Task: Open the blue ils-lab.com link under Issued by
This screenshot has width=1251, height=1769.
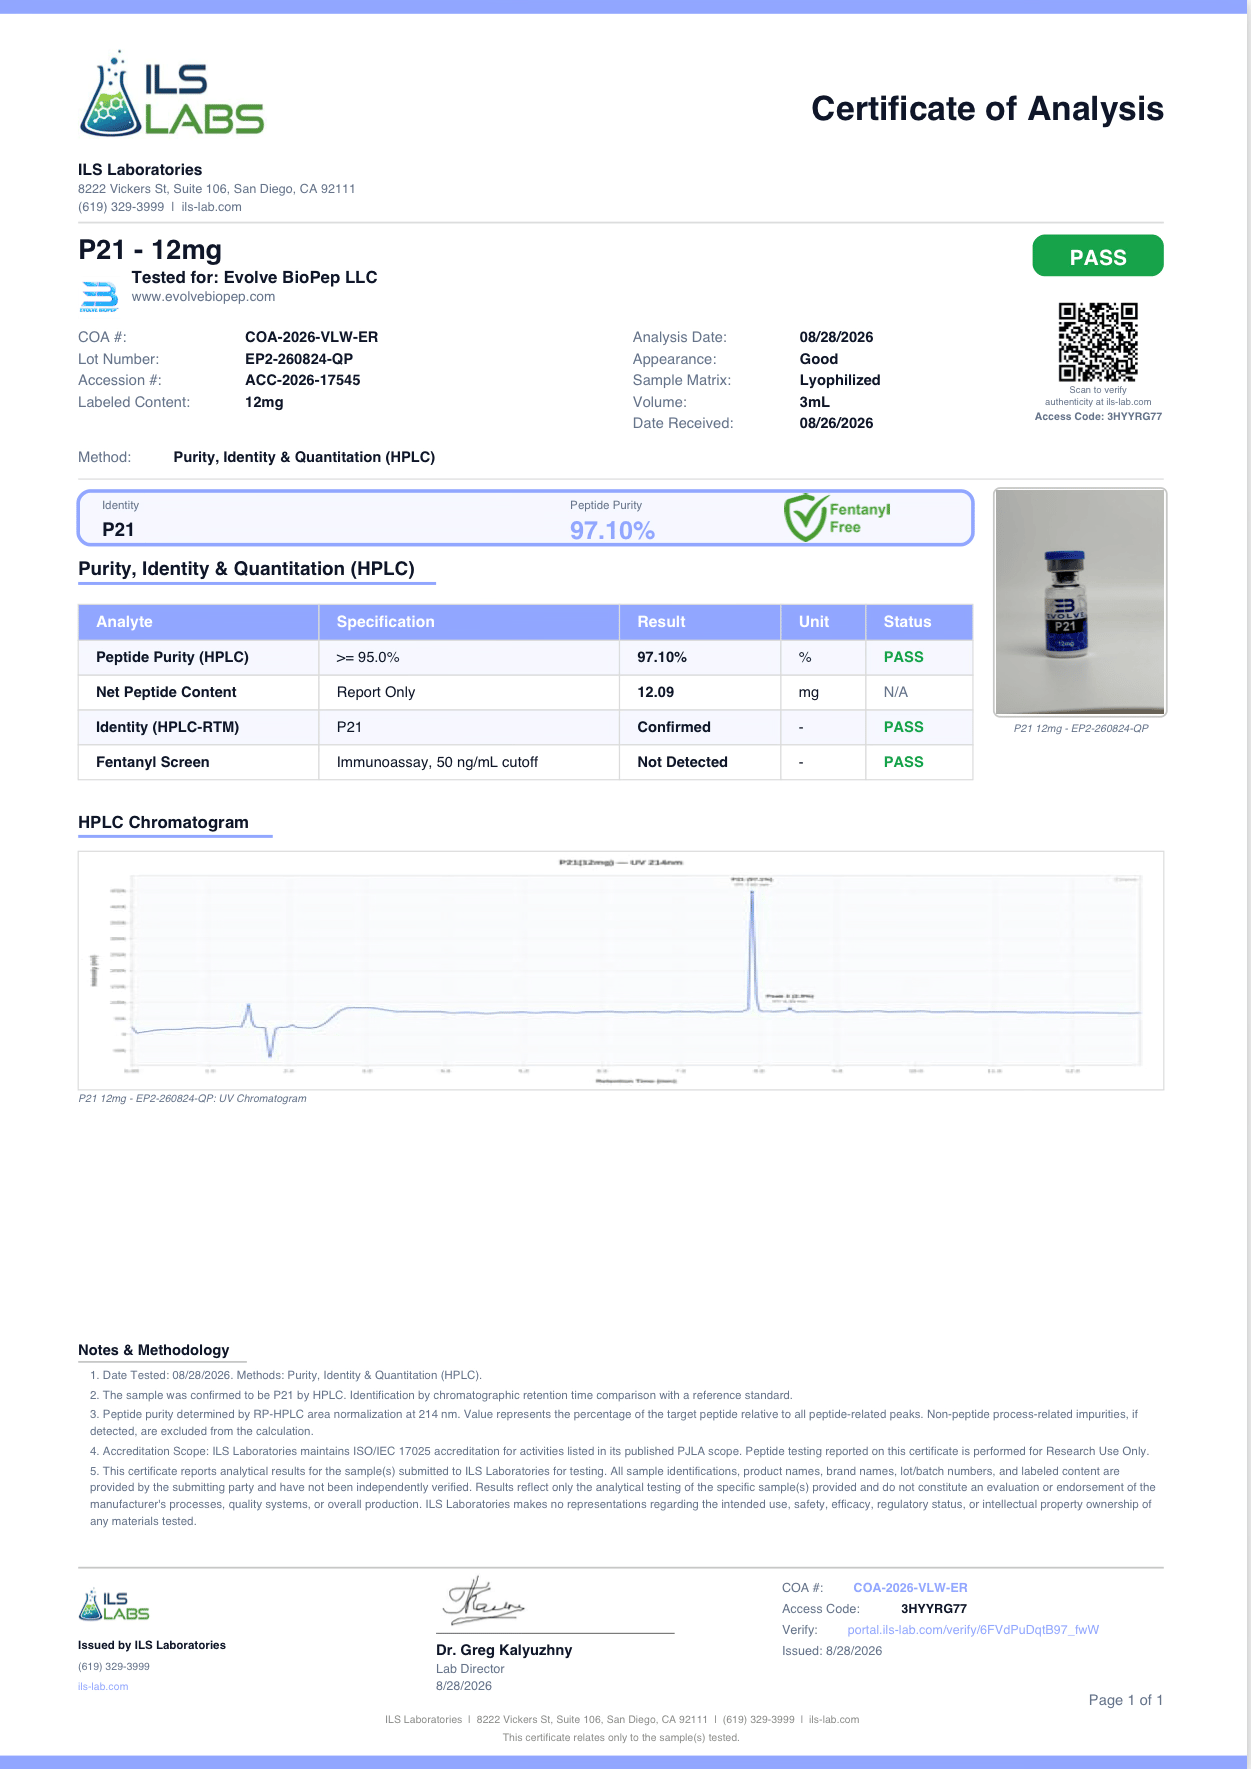Action: [103, 1687]
